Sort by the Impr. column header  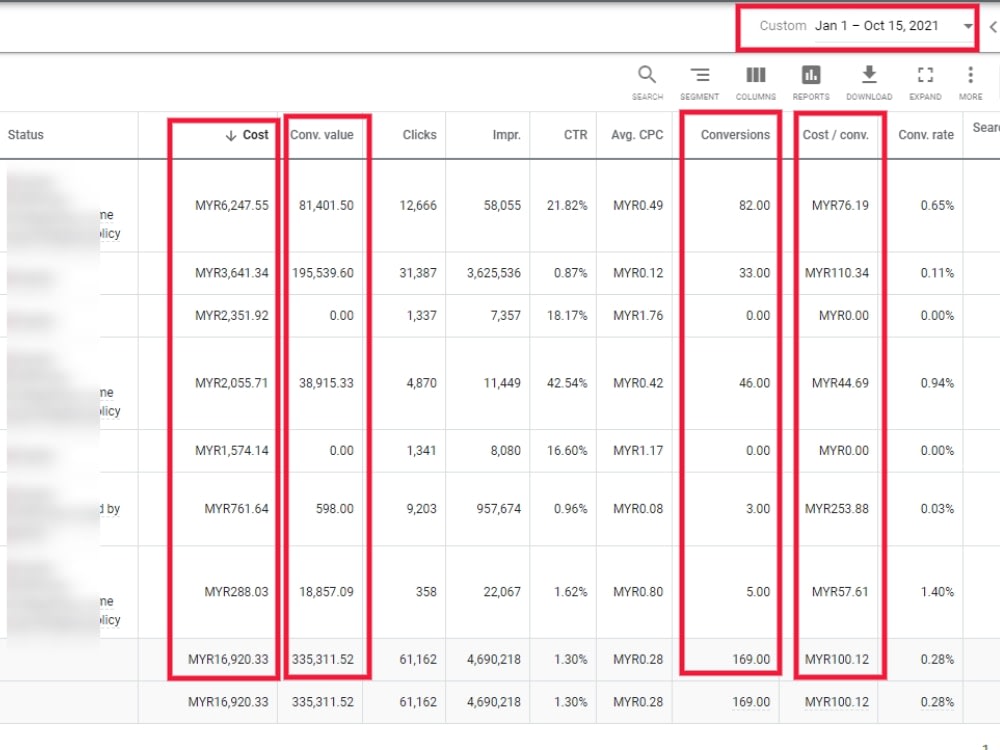pos(506,135)
